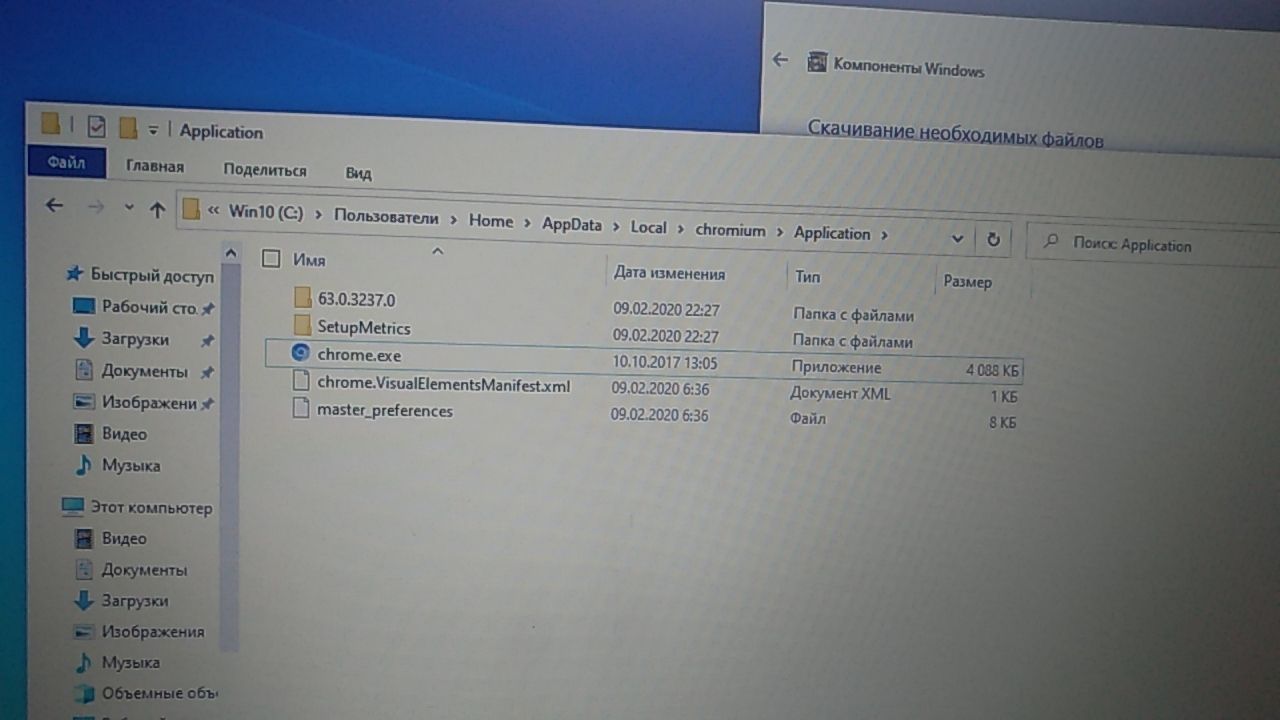Image resolution: width=1280 pixels, height=720 pixels.
Task: Open Быстрый доступ in the sidebar
Action: 152,275
